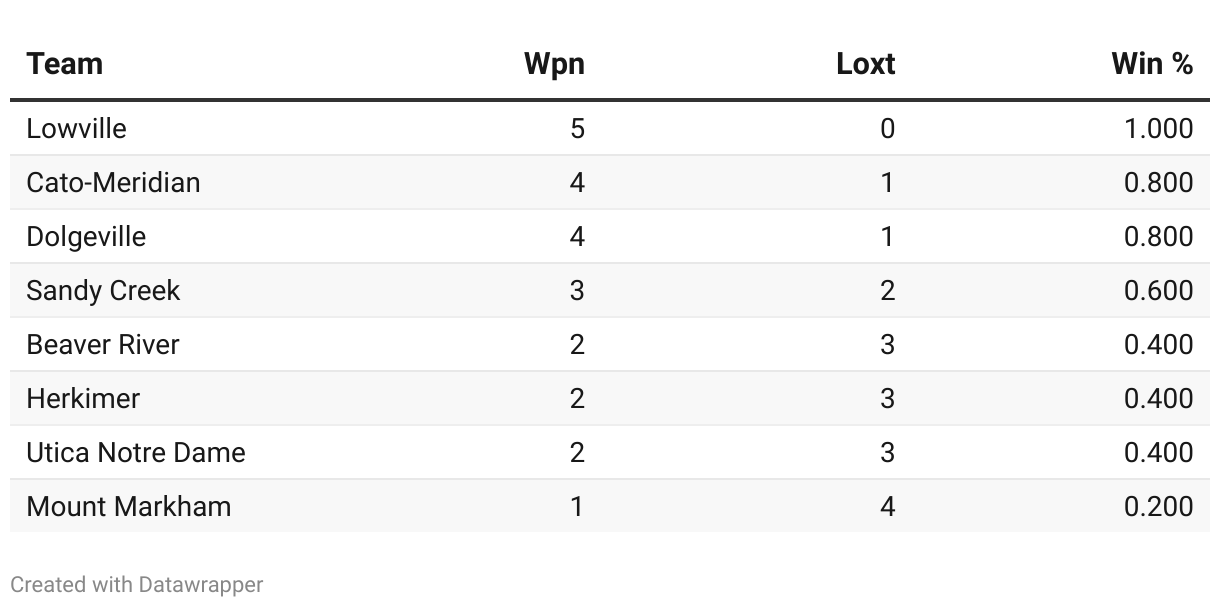The image size is (1220, 608).
Task: Click the Cato-Meridian team name
Action: point(113,183)
